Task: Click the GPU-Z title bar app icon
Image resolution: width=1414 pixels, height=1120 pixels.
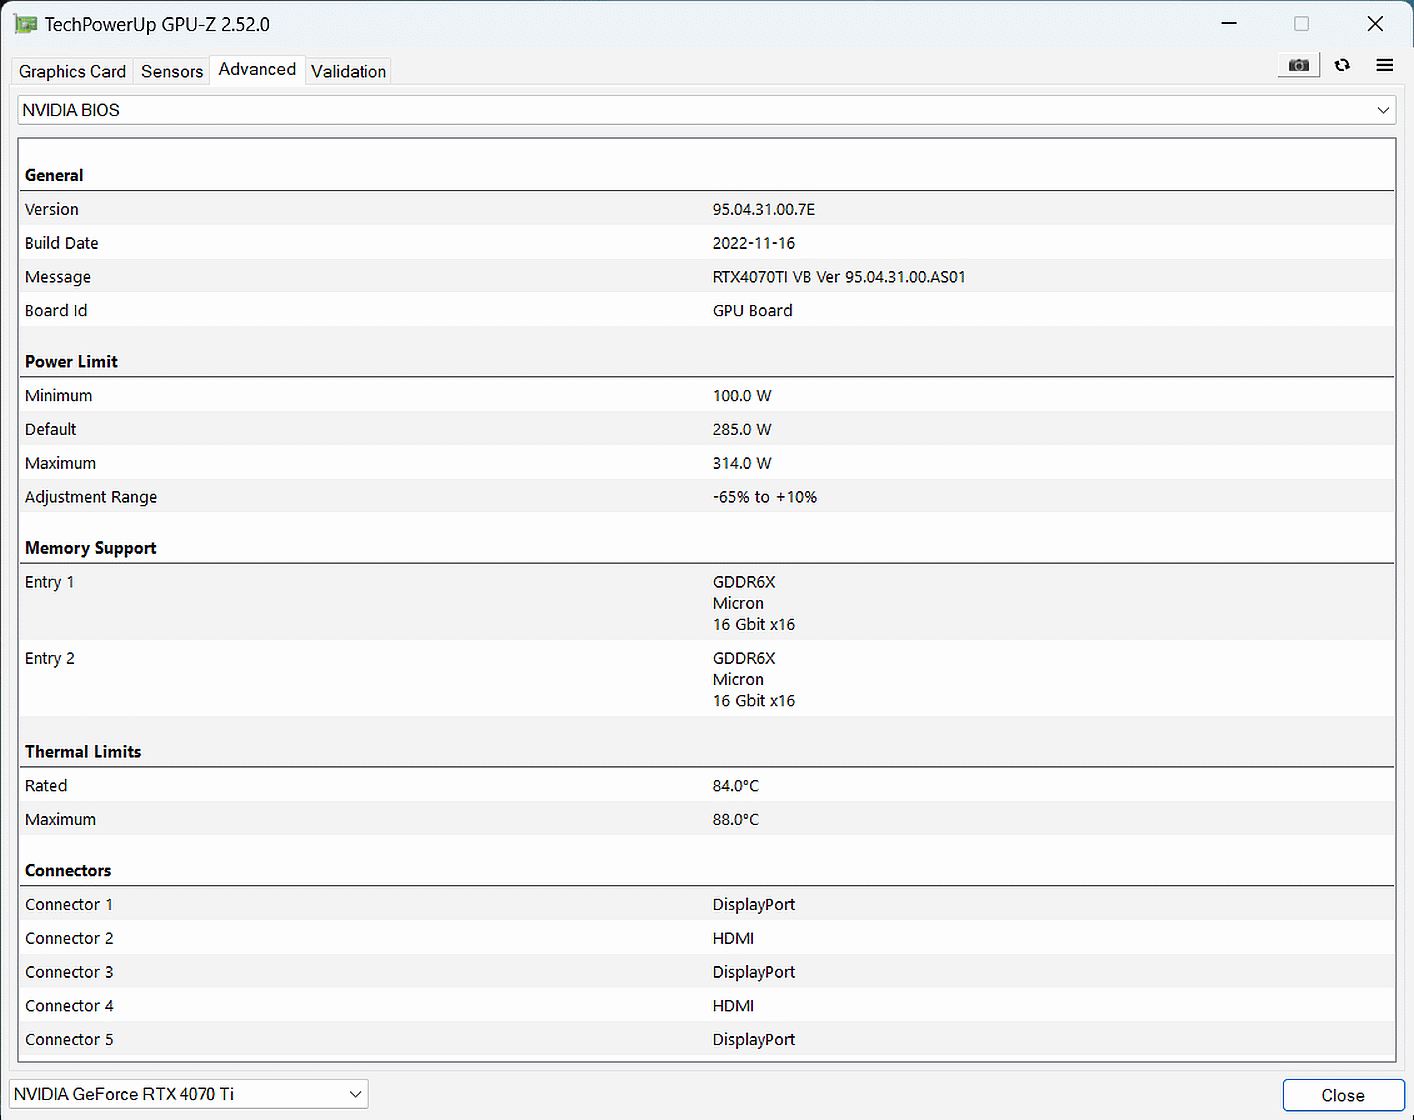Action: pyautogui.click(x=25, y=24)
